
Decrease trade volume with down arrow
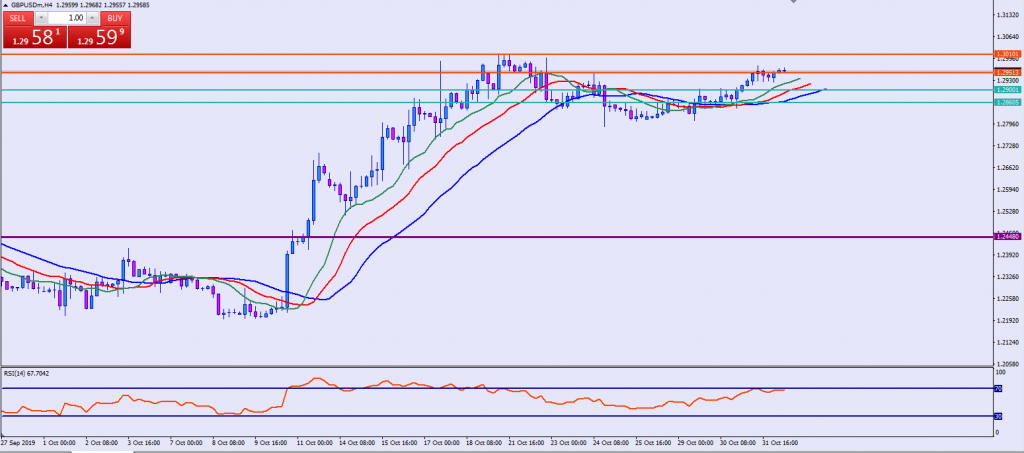click(42, 18)
